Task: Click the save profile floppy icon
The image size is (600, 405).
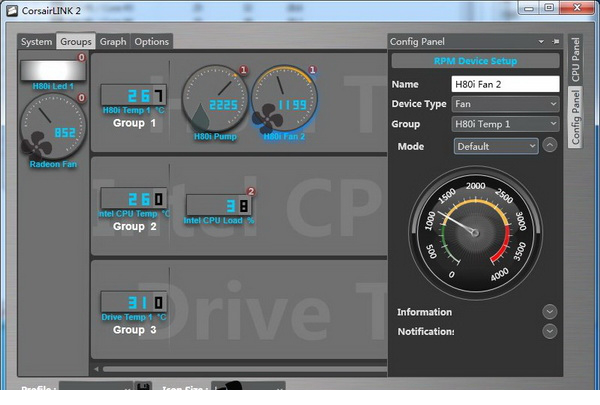Action: click(143, 386)
